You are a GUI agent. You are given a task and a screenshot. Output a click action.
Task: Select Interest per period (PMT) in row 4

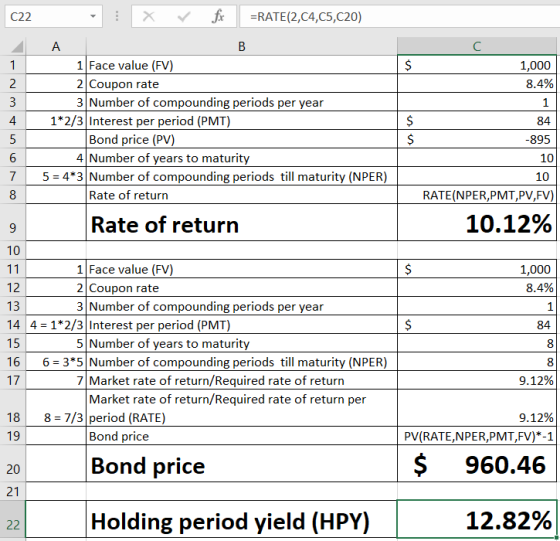241,121
